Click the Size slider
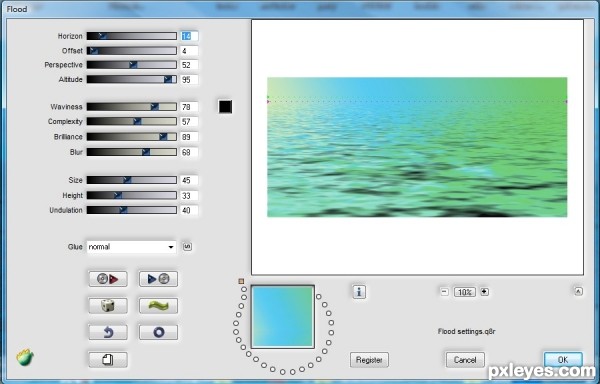 [x=132, y=180]
